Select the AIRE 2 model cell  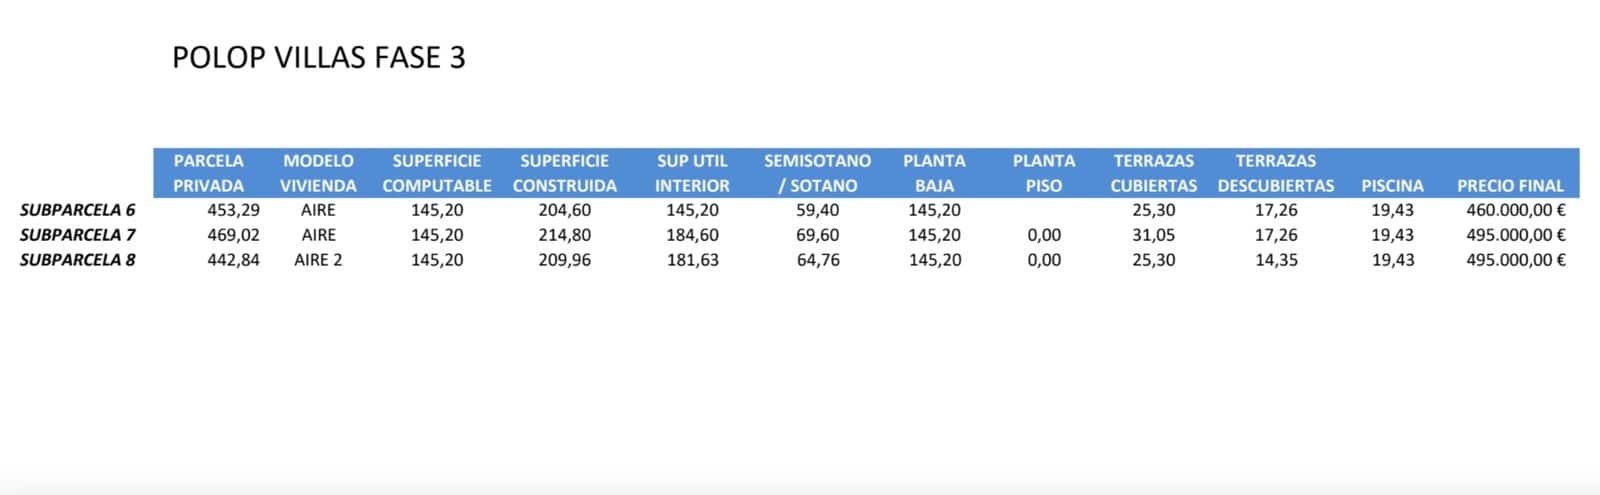(318, 260)
